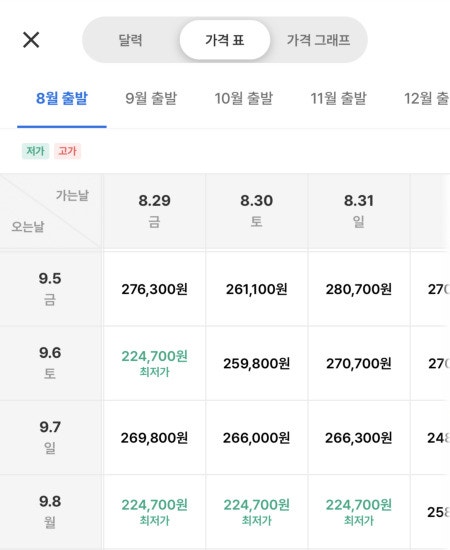Screen dimensions: 450x550
Task: Choose the 266,000원 fare cell
Action: tap(256, 437)
